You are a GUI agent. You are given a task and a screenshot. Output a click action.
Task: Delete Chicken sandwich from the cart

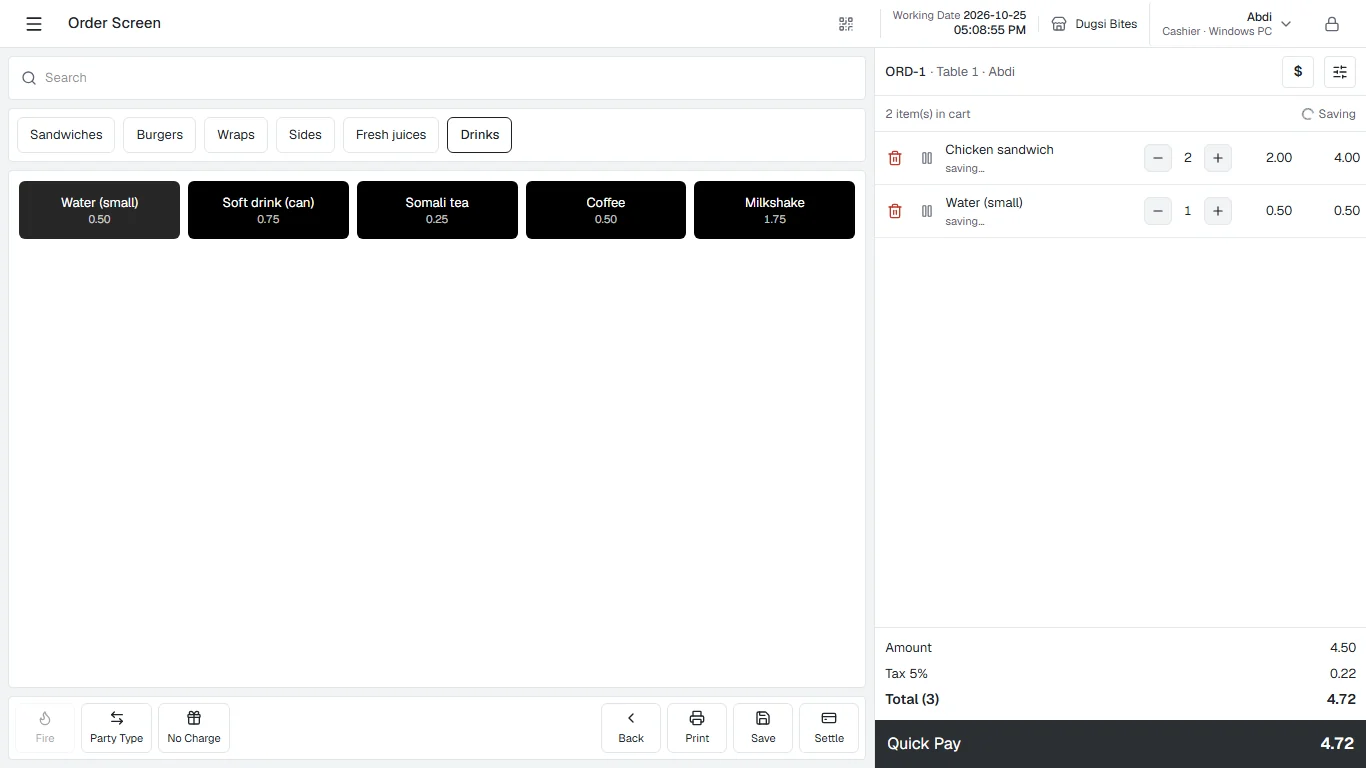pos(895,158)
